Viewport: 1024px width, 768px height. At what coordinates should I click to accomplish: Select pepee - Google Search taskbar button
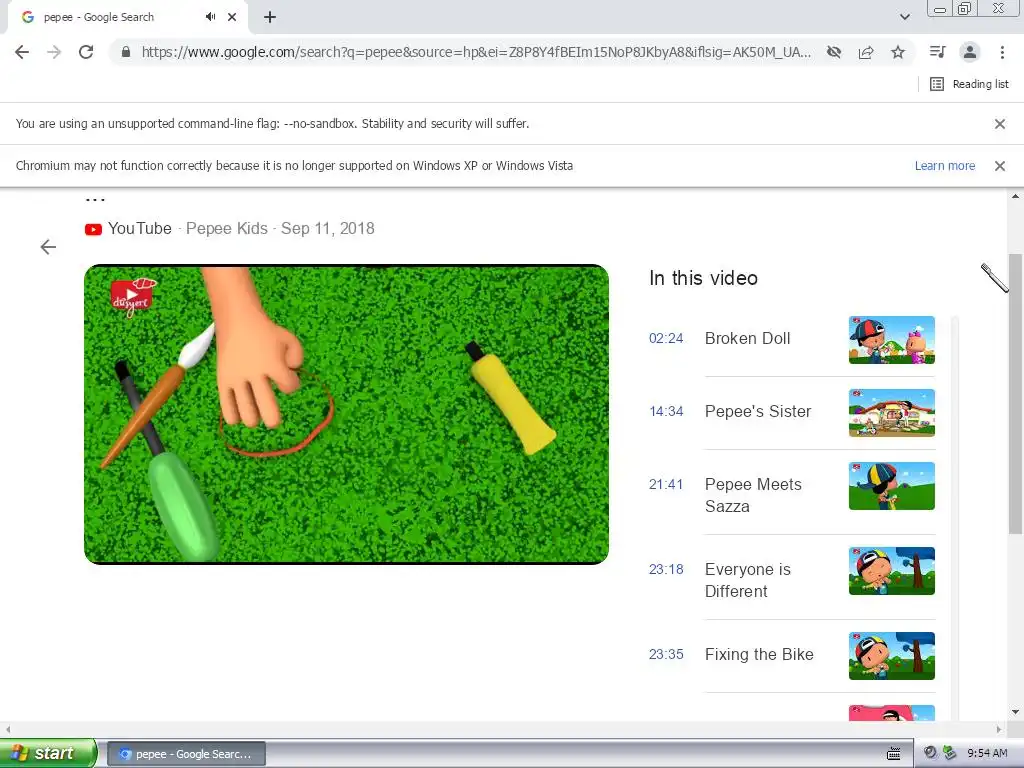186,754
